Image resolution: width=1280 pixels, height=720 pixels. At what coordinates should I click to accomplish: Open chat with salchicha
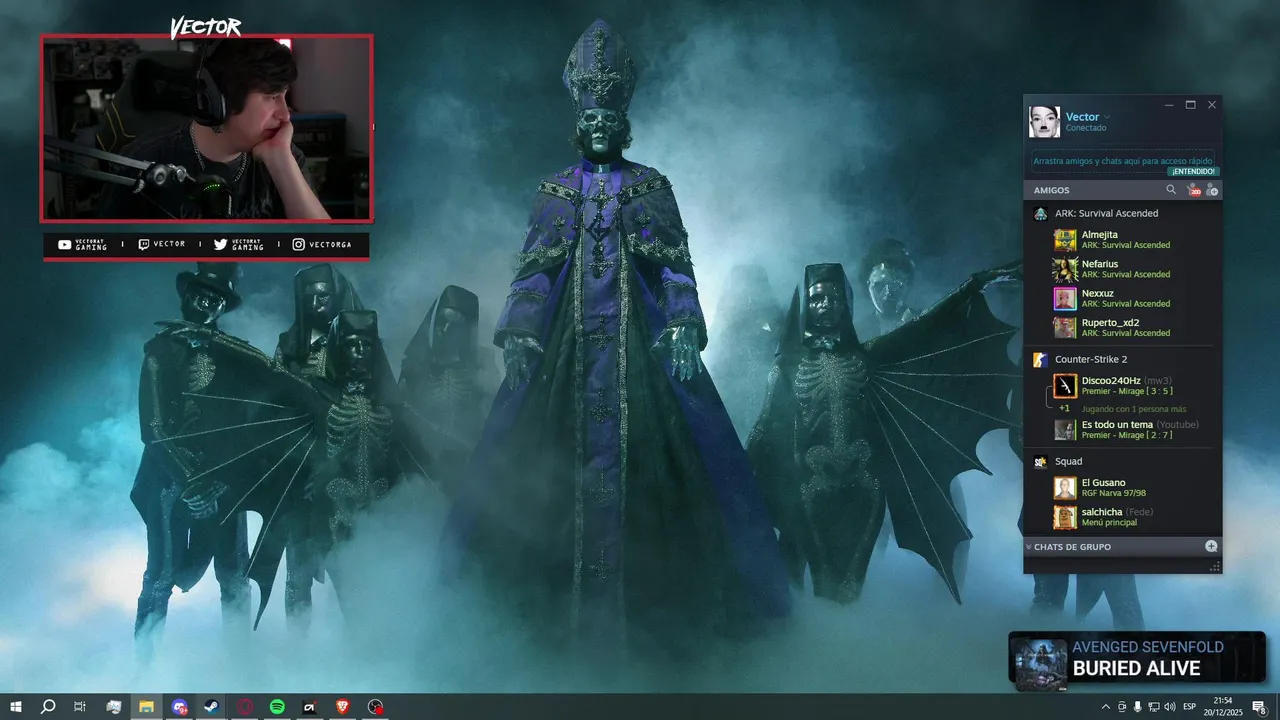coord(1123,517)
